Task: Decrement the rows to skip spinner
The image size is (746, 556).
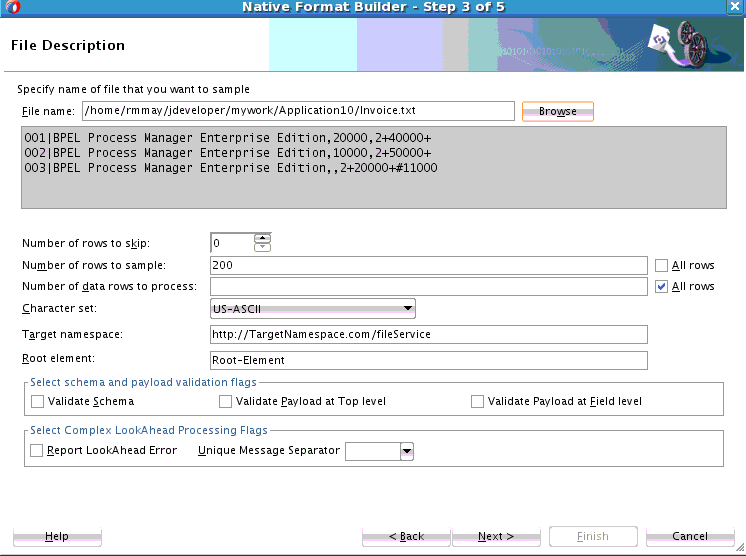Action: pos(262,247)
